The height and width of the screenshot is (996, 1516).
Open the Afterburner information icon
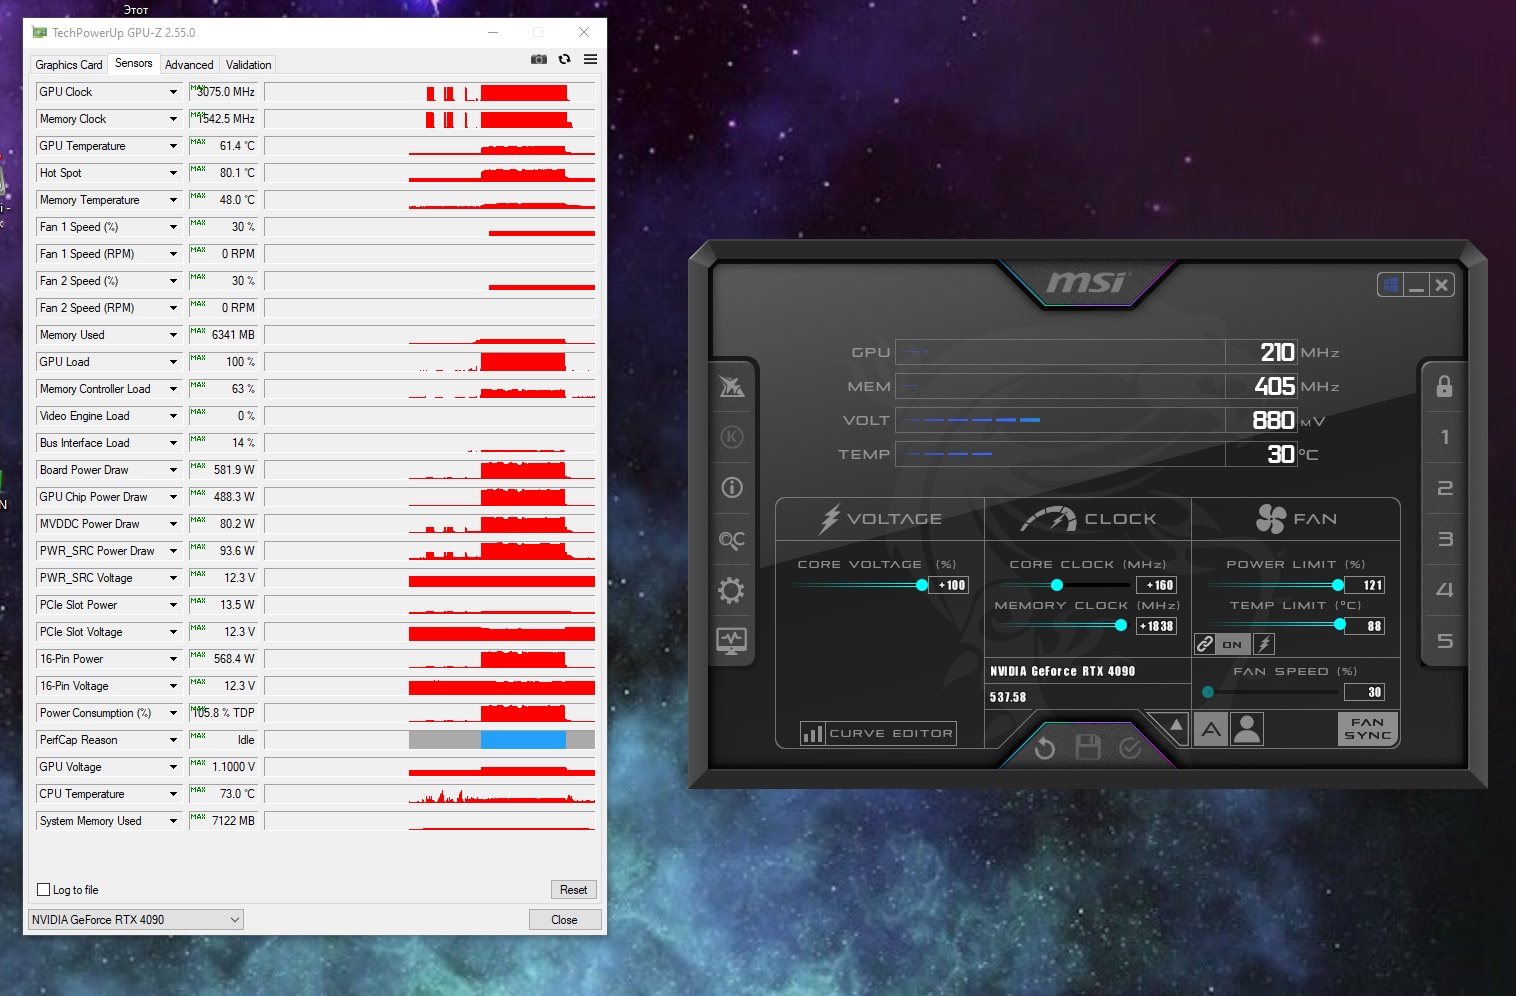[732, 487]
